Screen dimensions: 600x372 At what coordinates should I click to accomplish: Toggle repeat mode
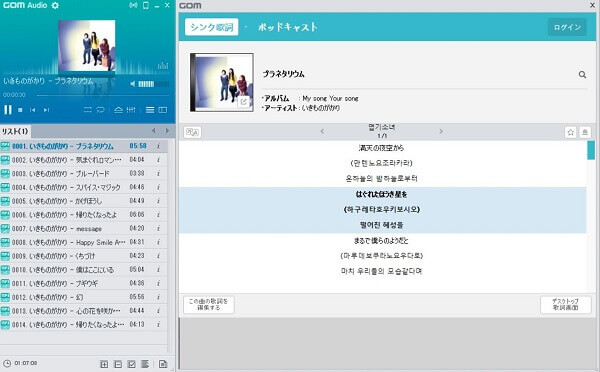tap(101, 110)
